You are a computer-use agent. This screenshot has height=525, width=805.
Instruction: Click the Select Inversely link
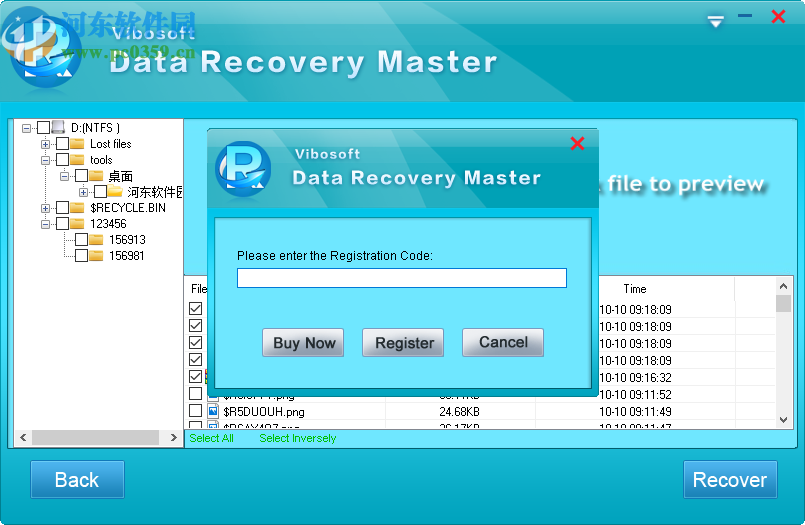297,438
